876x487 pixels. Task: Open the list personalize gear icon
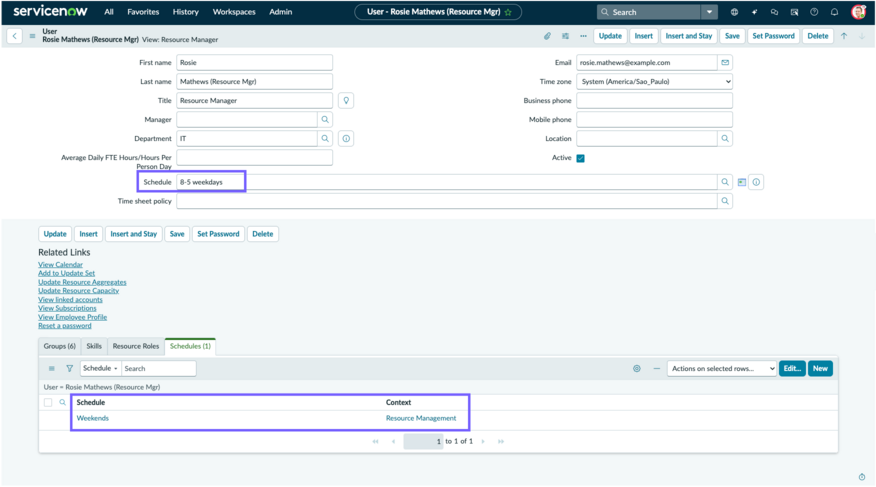636,369
